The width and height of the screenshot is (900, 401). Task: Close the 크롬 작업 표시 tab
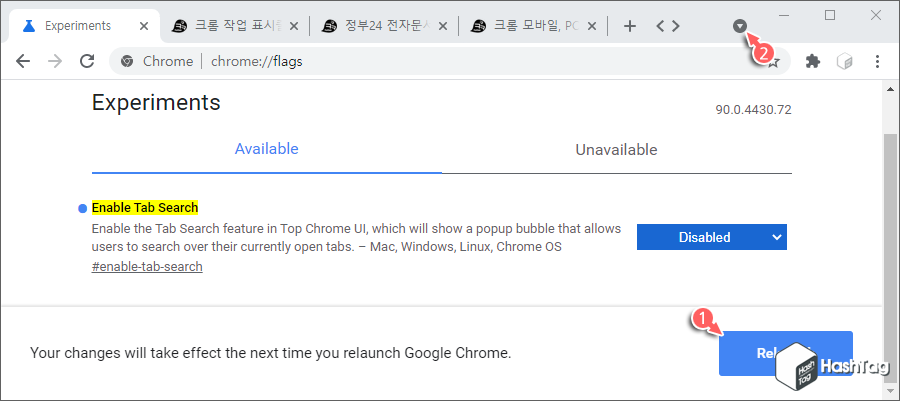(x=293, y=26)
